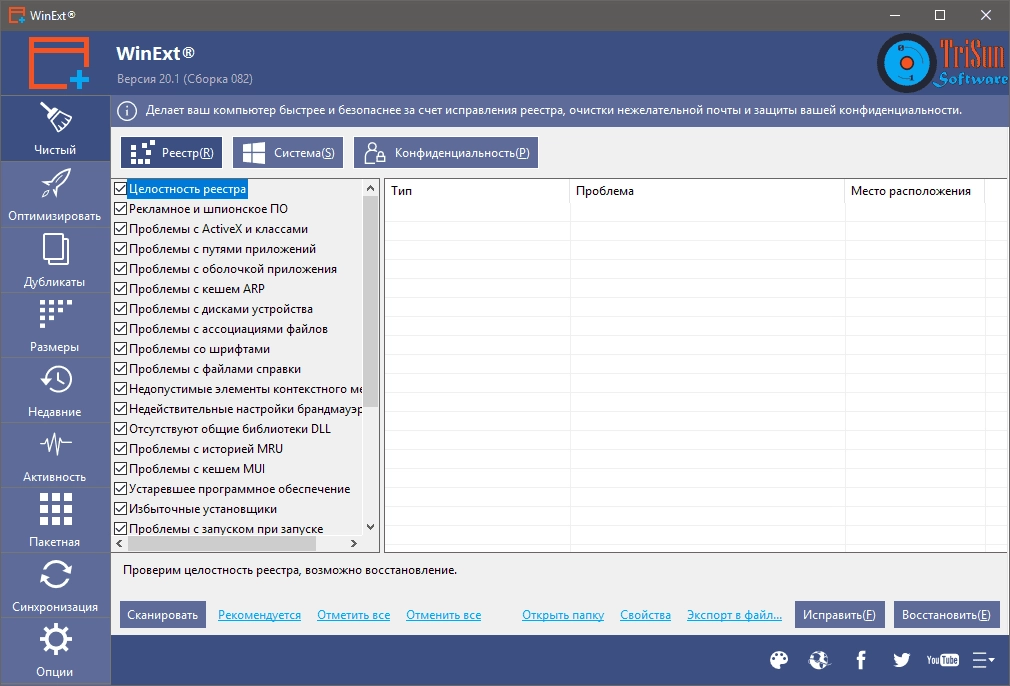
Task: Toggle Проблемы со шрифтами checkbox
Action: (x=120, y=348)
